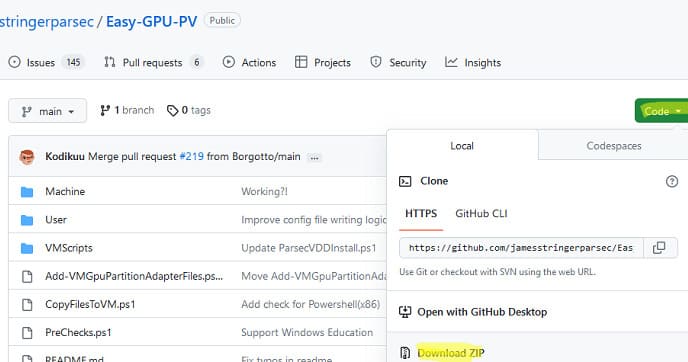This screenshot has width=688, height=362.
Task: Open the VMScripts folder
Action: (69, 248)
